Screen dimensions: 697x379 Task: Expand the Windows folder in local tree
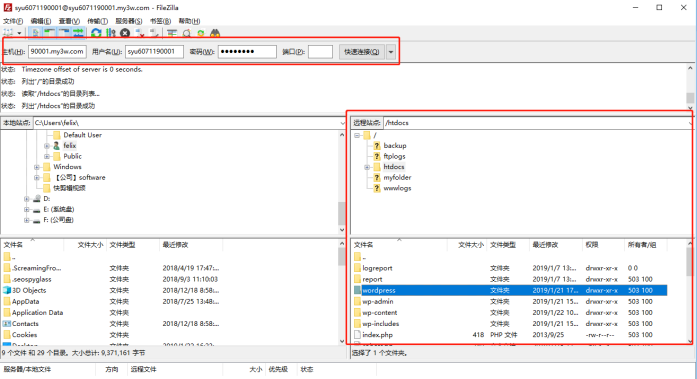[x=37, y=167]
